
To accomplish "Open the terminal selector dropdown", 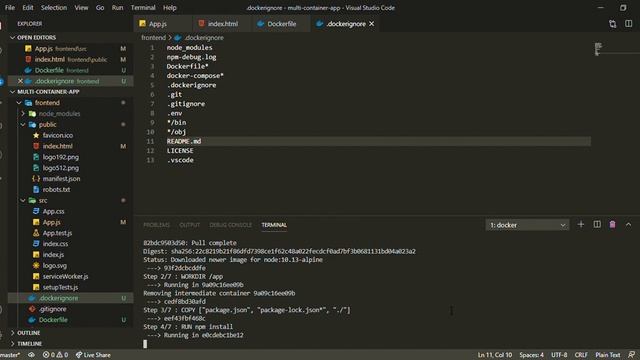I will pos(527,225).
